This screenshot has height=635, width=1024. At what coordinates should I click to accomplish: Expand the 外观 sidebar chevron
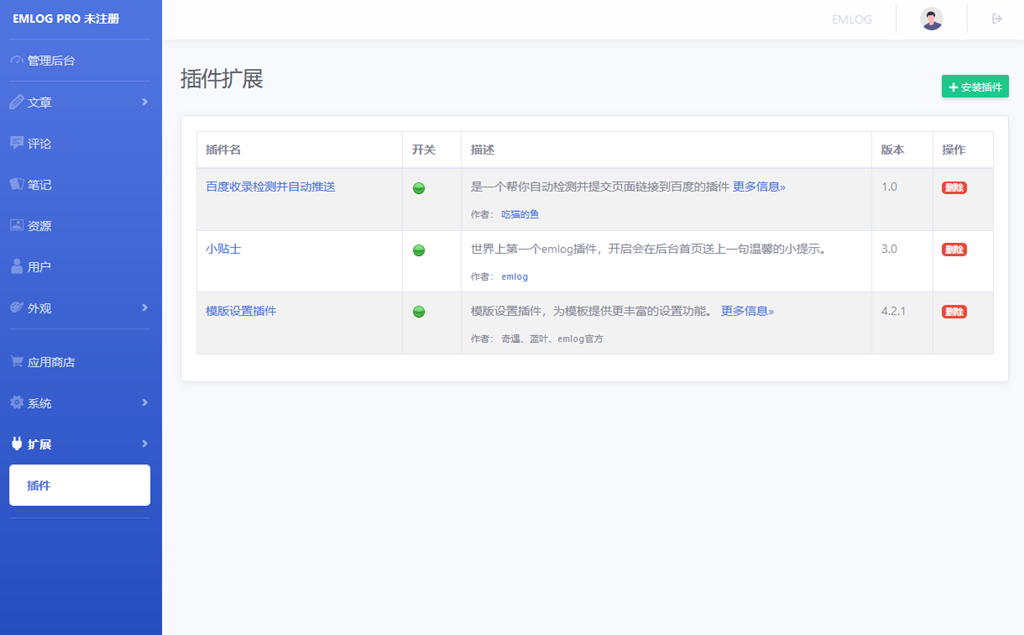coord(145,308)
